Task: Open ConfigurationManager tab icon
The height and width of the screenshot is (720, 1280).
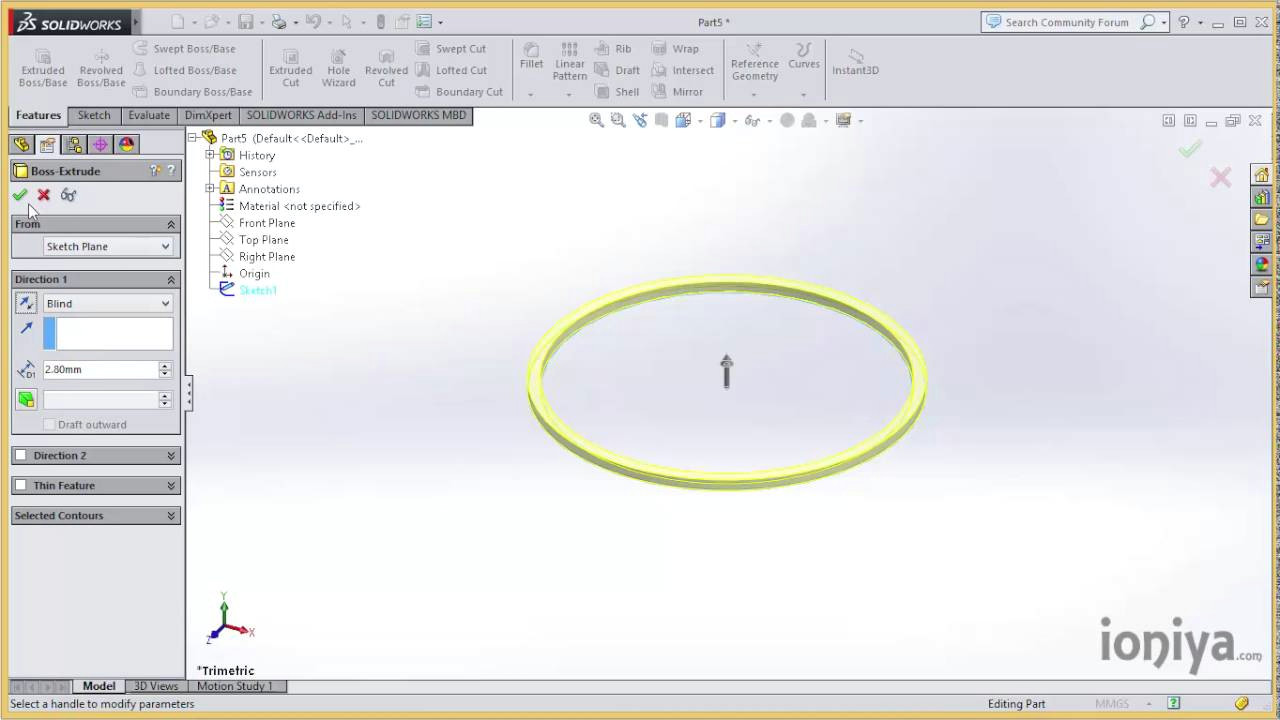Action: tap(74, 145)
